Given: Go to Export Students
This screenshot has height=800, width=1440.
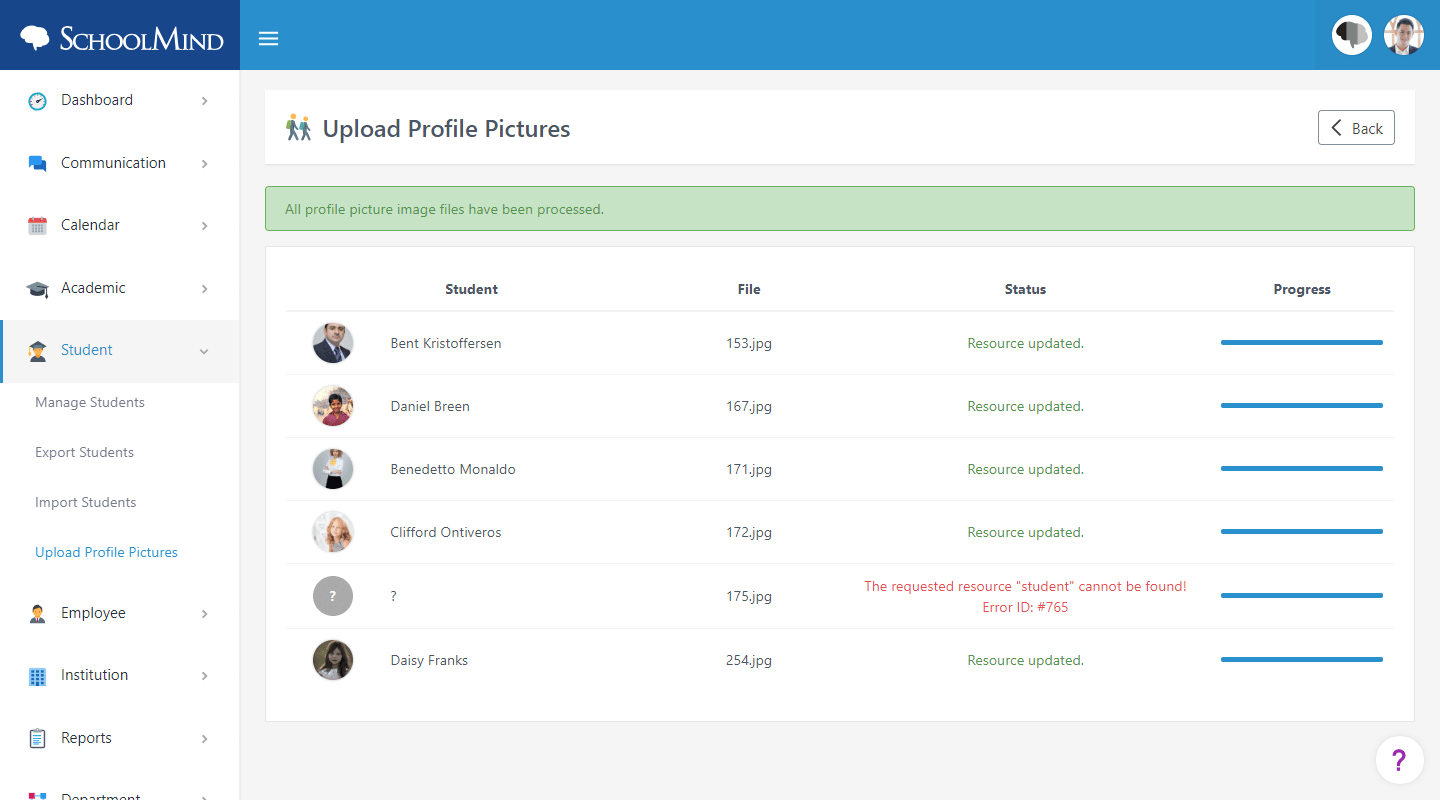Looking at the screenshot, I should click(84, 452).
